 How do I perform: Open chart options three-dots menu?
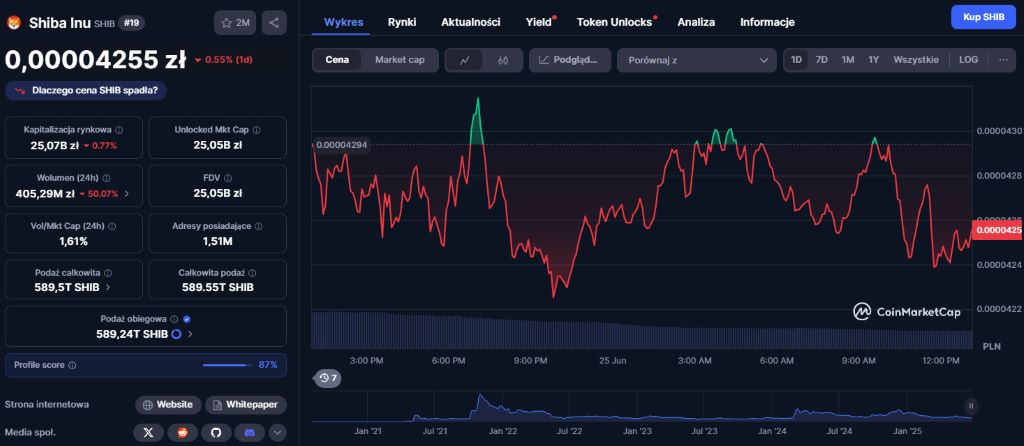click(x=1003, y=59)
